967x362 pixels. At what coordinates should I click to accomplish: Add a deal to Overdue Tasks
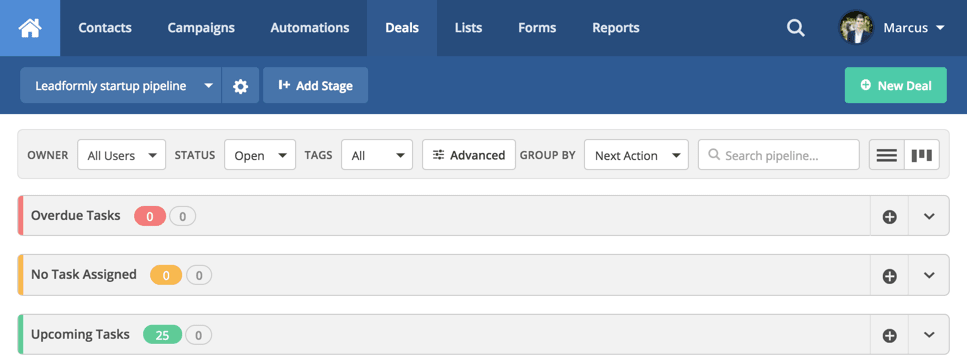(889, 216)
